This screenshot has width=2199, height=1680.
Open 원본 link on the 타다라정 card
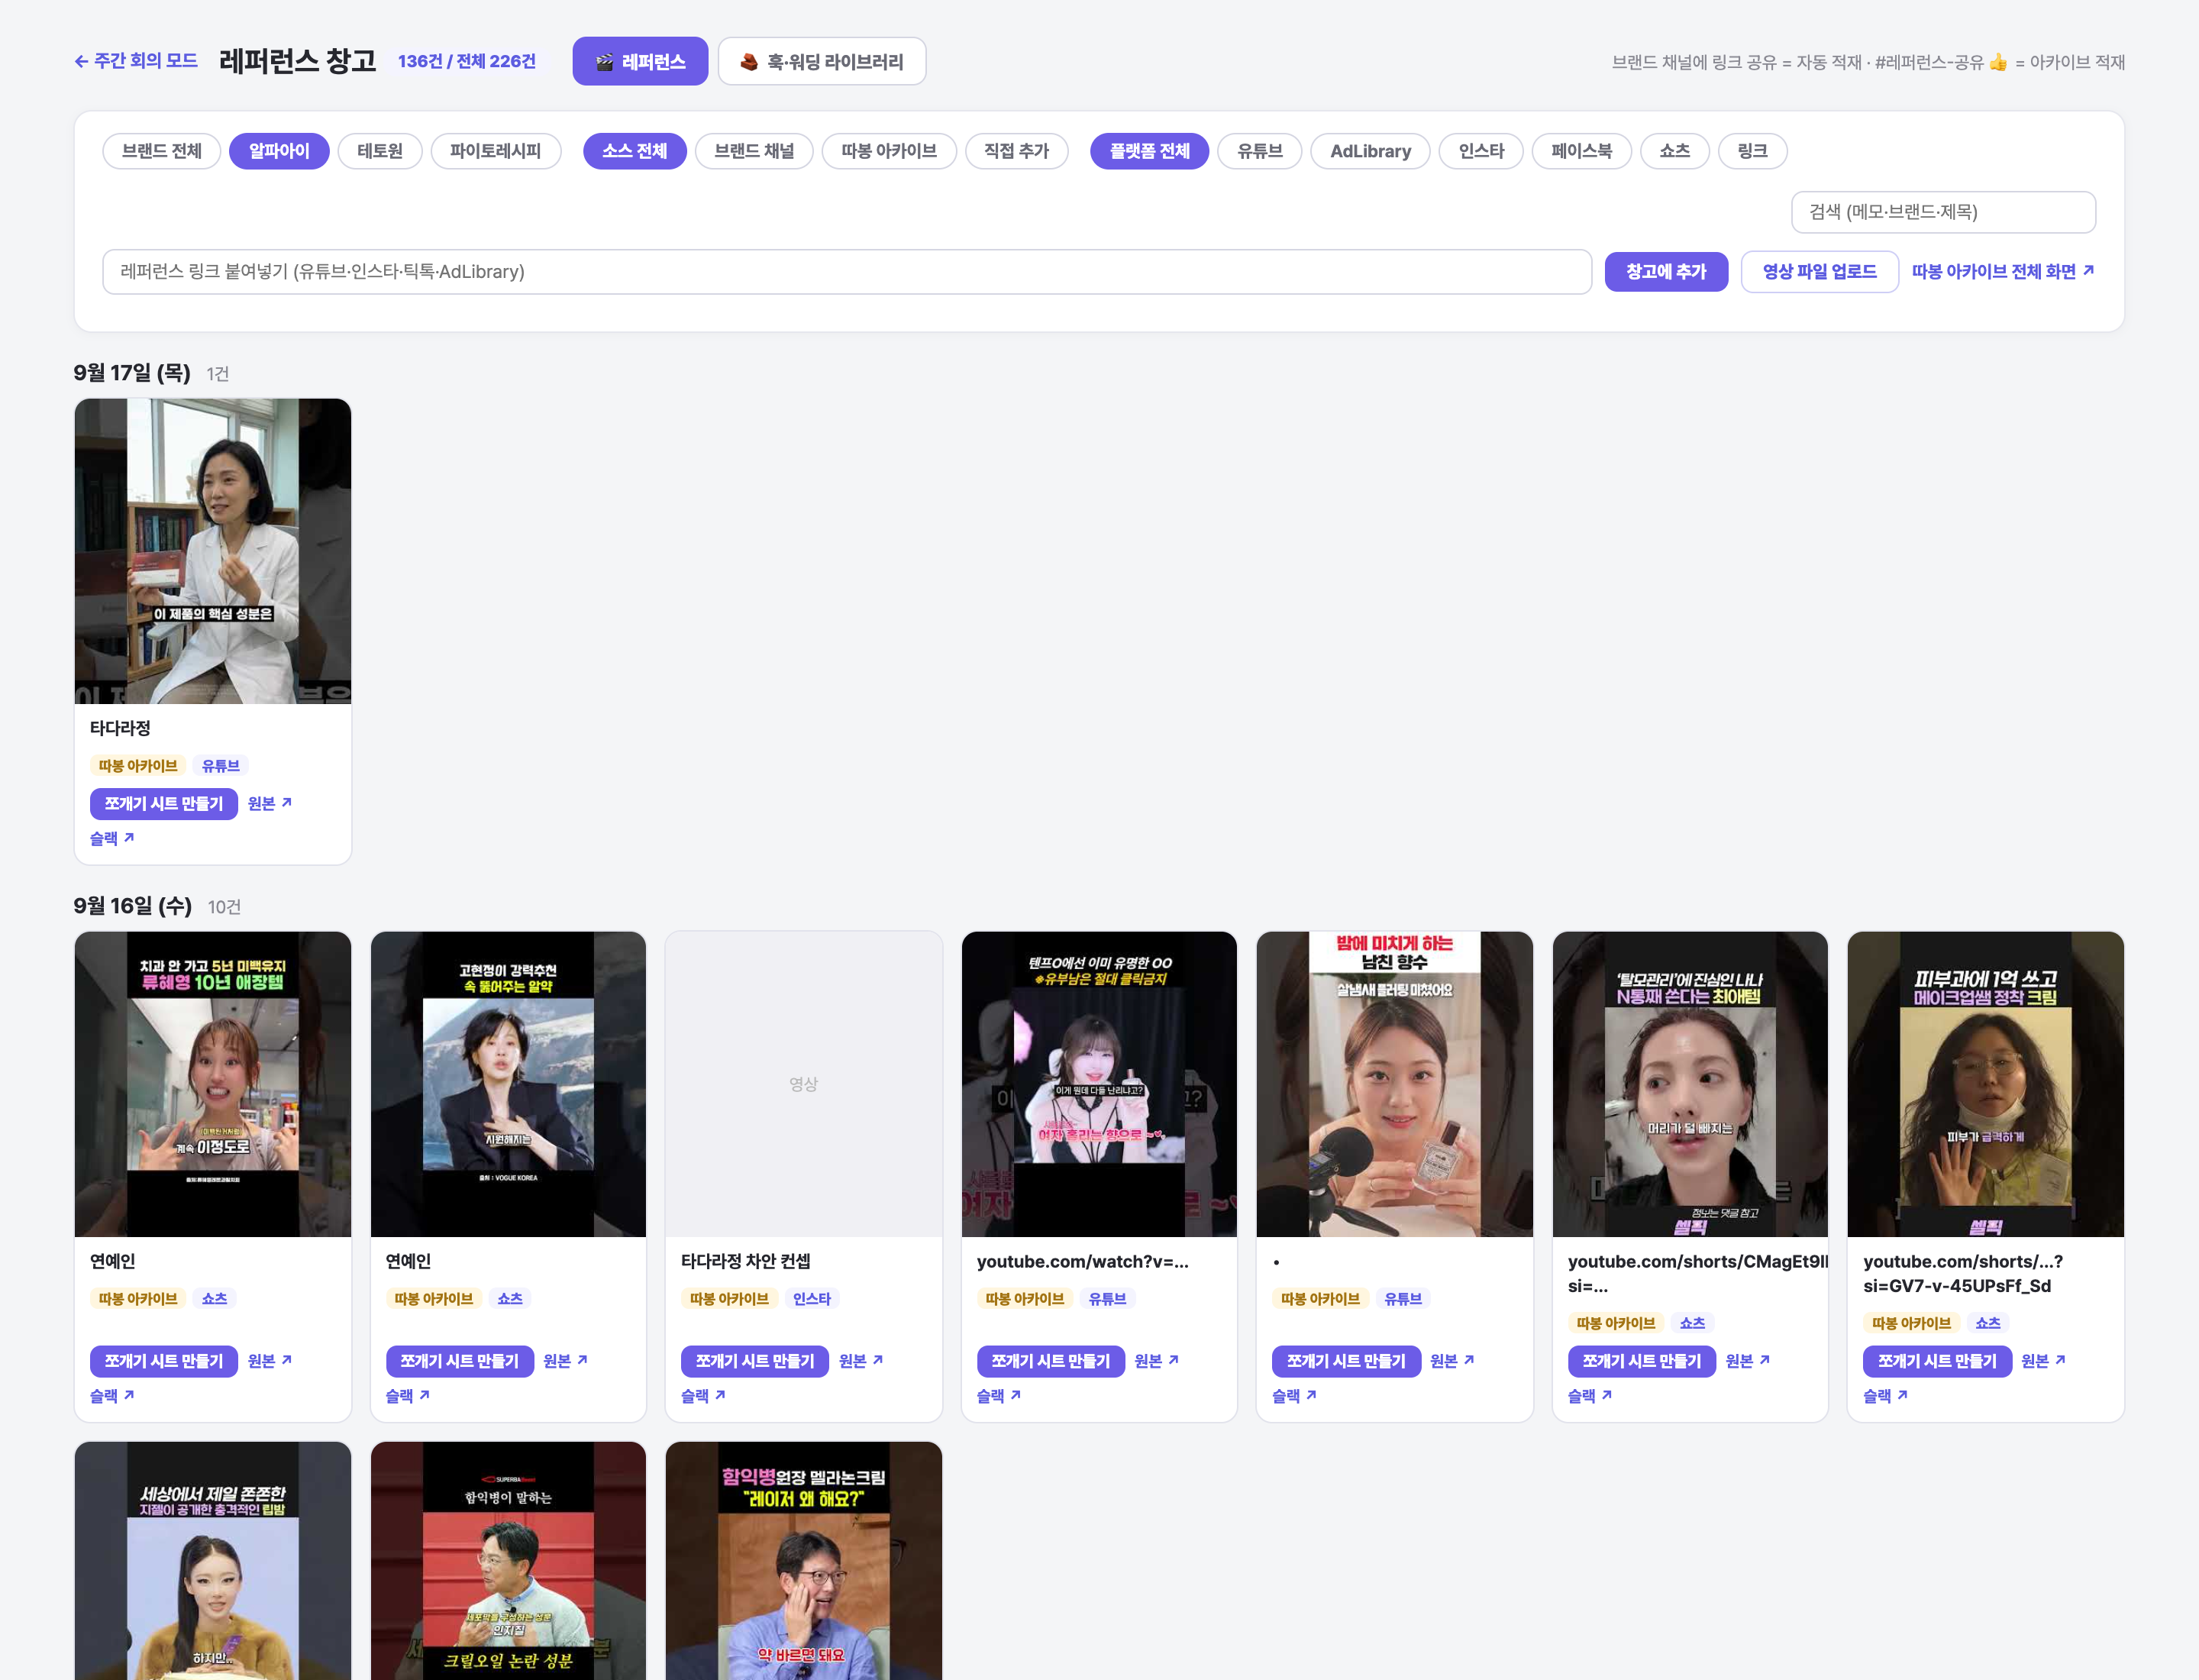(x=270, y=803)
